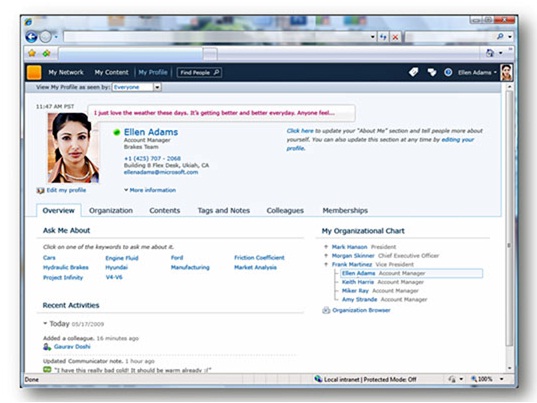Open the search provider dropdown arrow

pos(510,37)
